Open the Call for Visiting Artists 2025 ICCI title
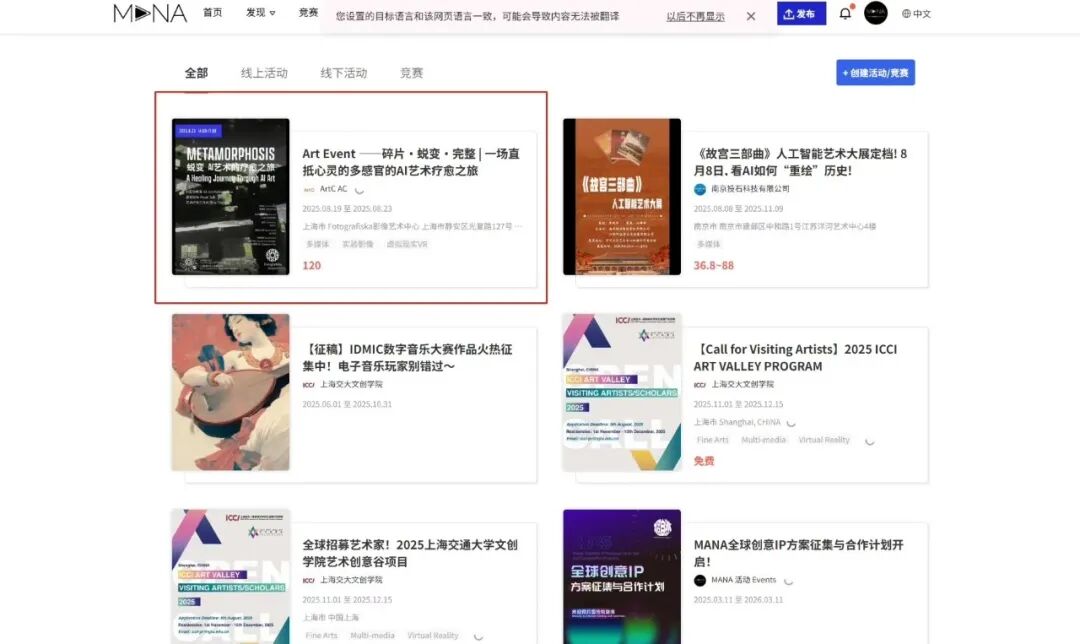The height and width of the screenshot is (644, 1080). (796, 357)
